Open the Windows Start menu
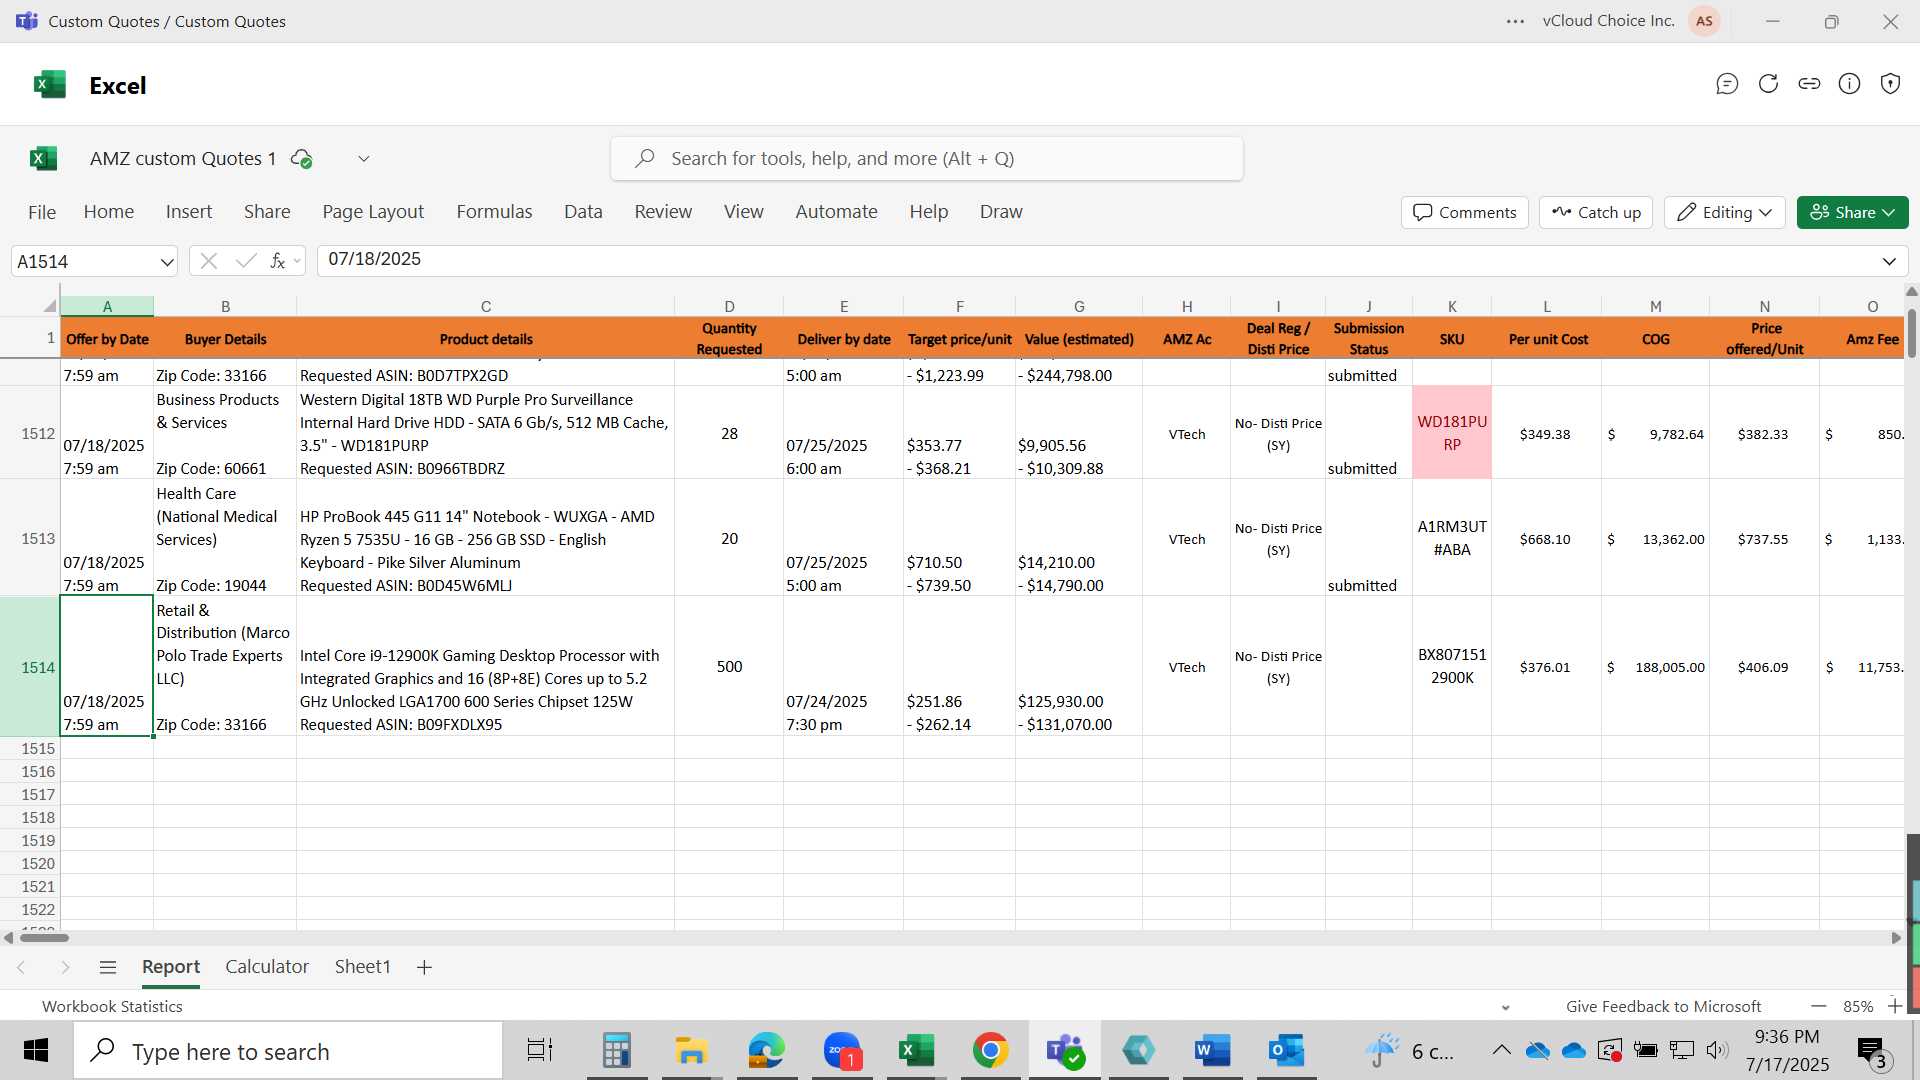1920x1080 pixels. click(x=36, y=1051)
